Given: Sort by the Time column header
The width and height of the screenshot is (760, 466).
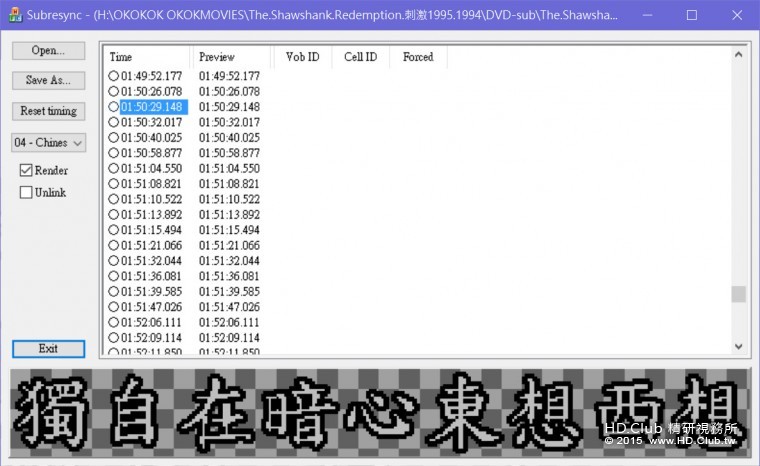Looking at the screenshot, I should [146, 57].
